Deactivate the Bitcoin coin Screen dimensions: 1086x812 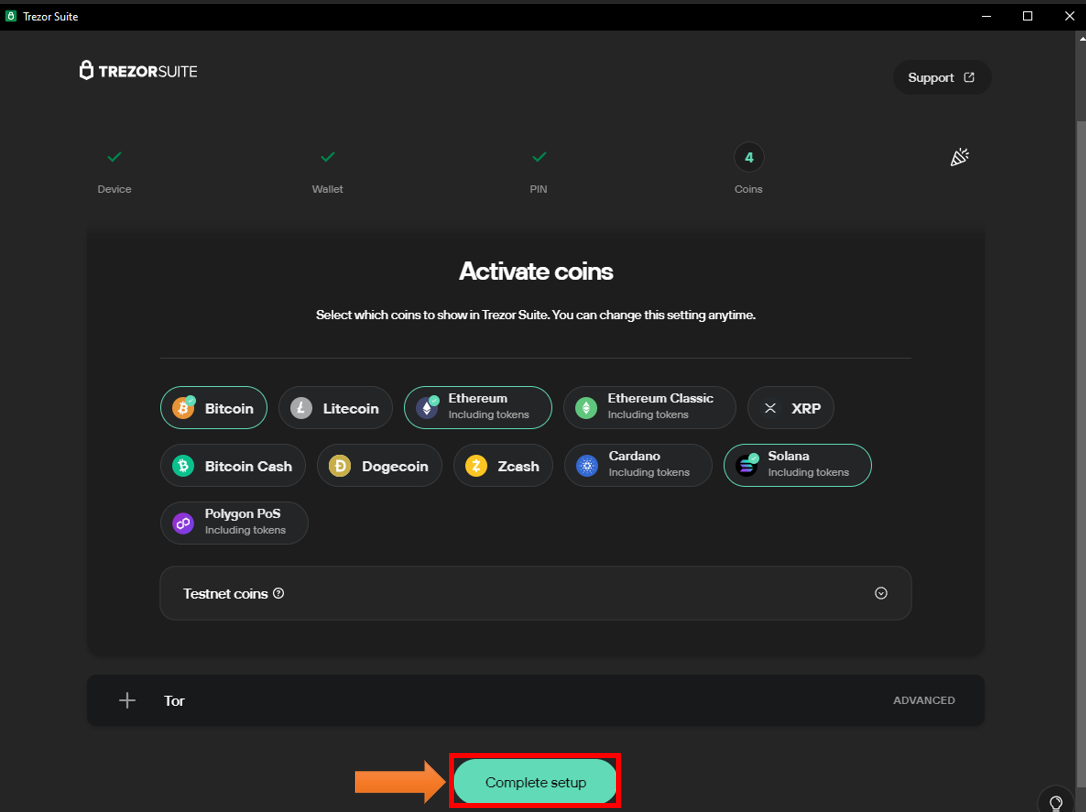point(213,408)
